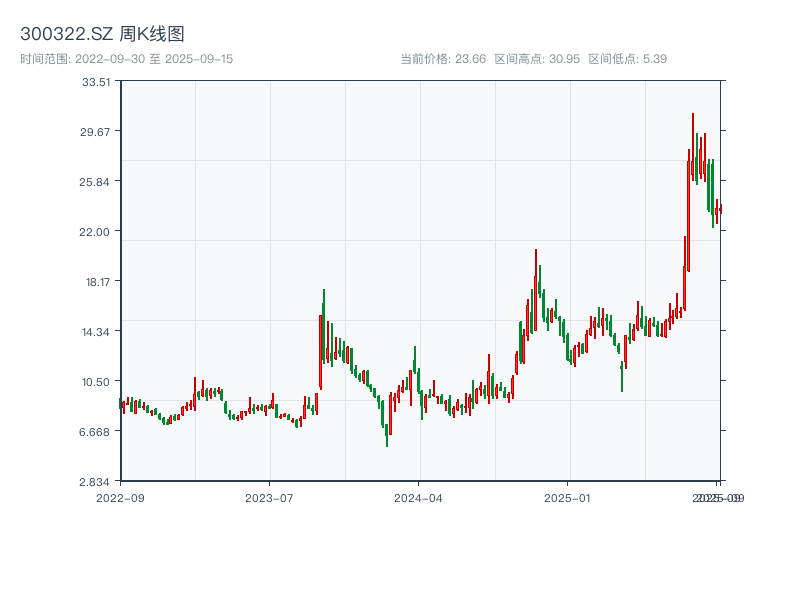Screen dimensions: 800x600
Task: Click the chart title 300322.SZ 周K线图
Action: [102, 34]
